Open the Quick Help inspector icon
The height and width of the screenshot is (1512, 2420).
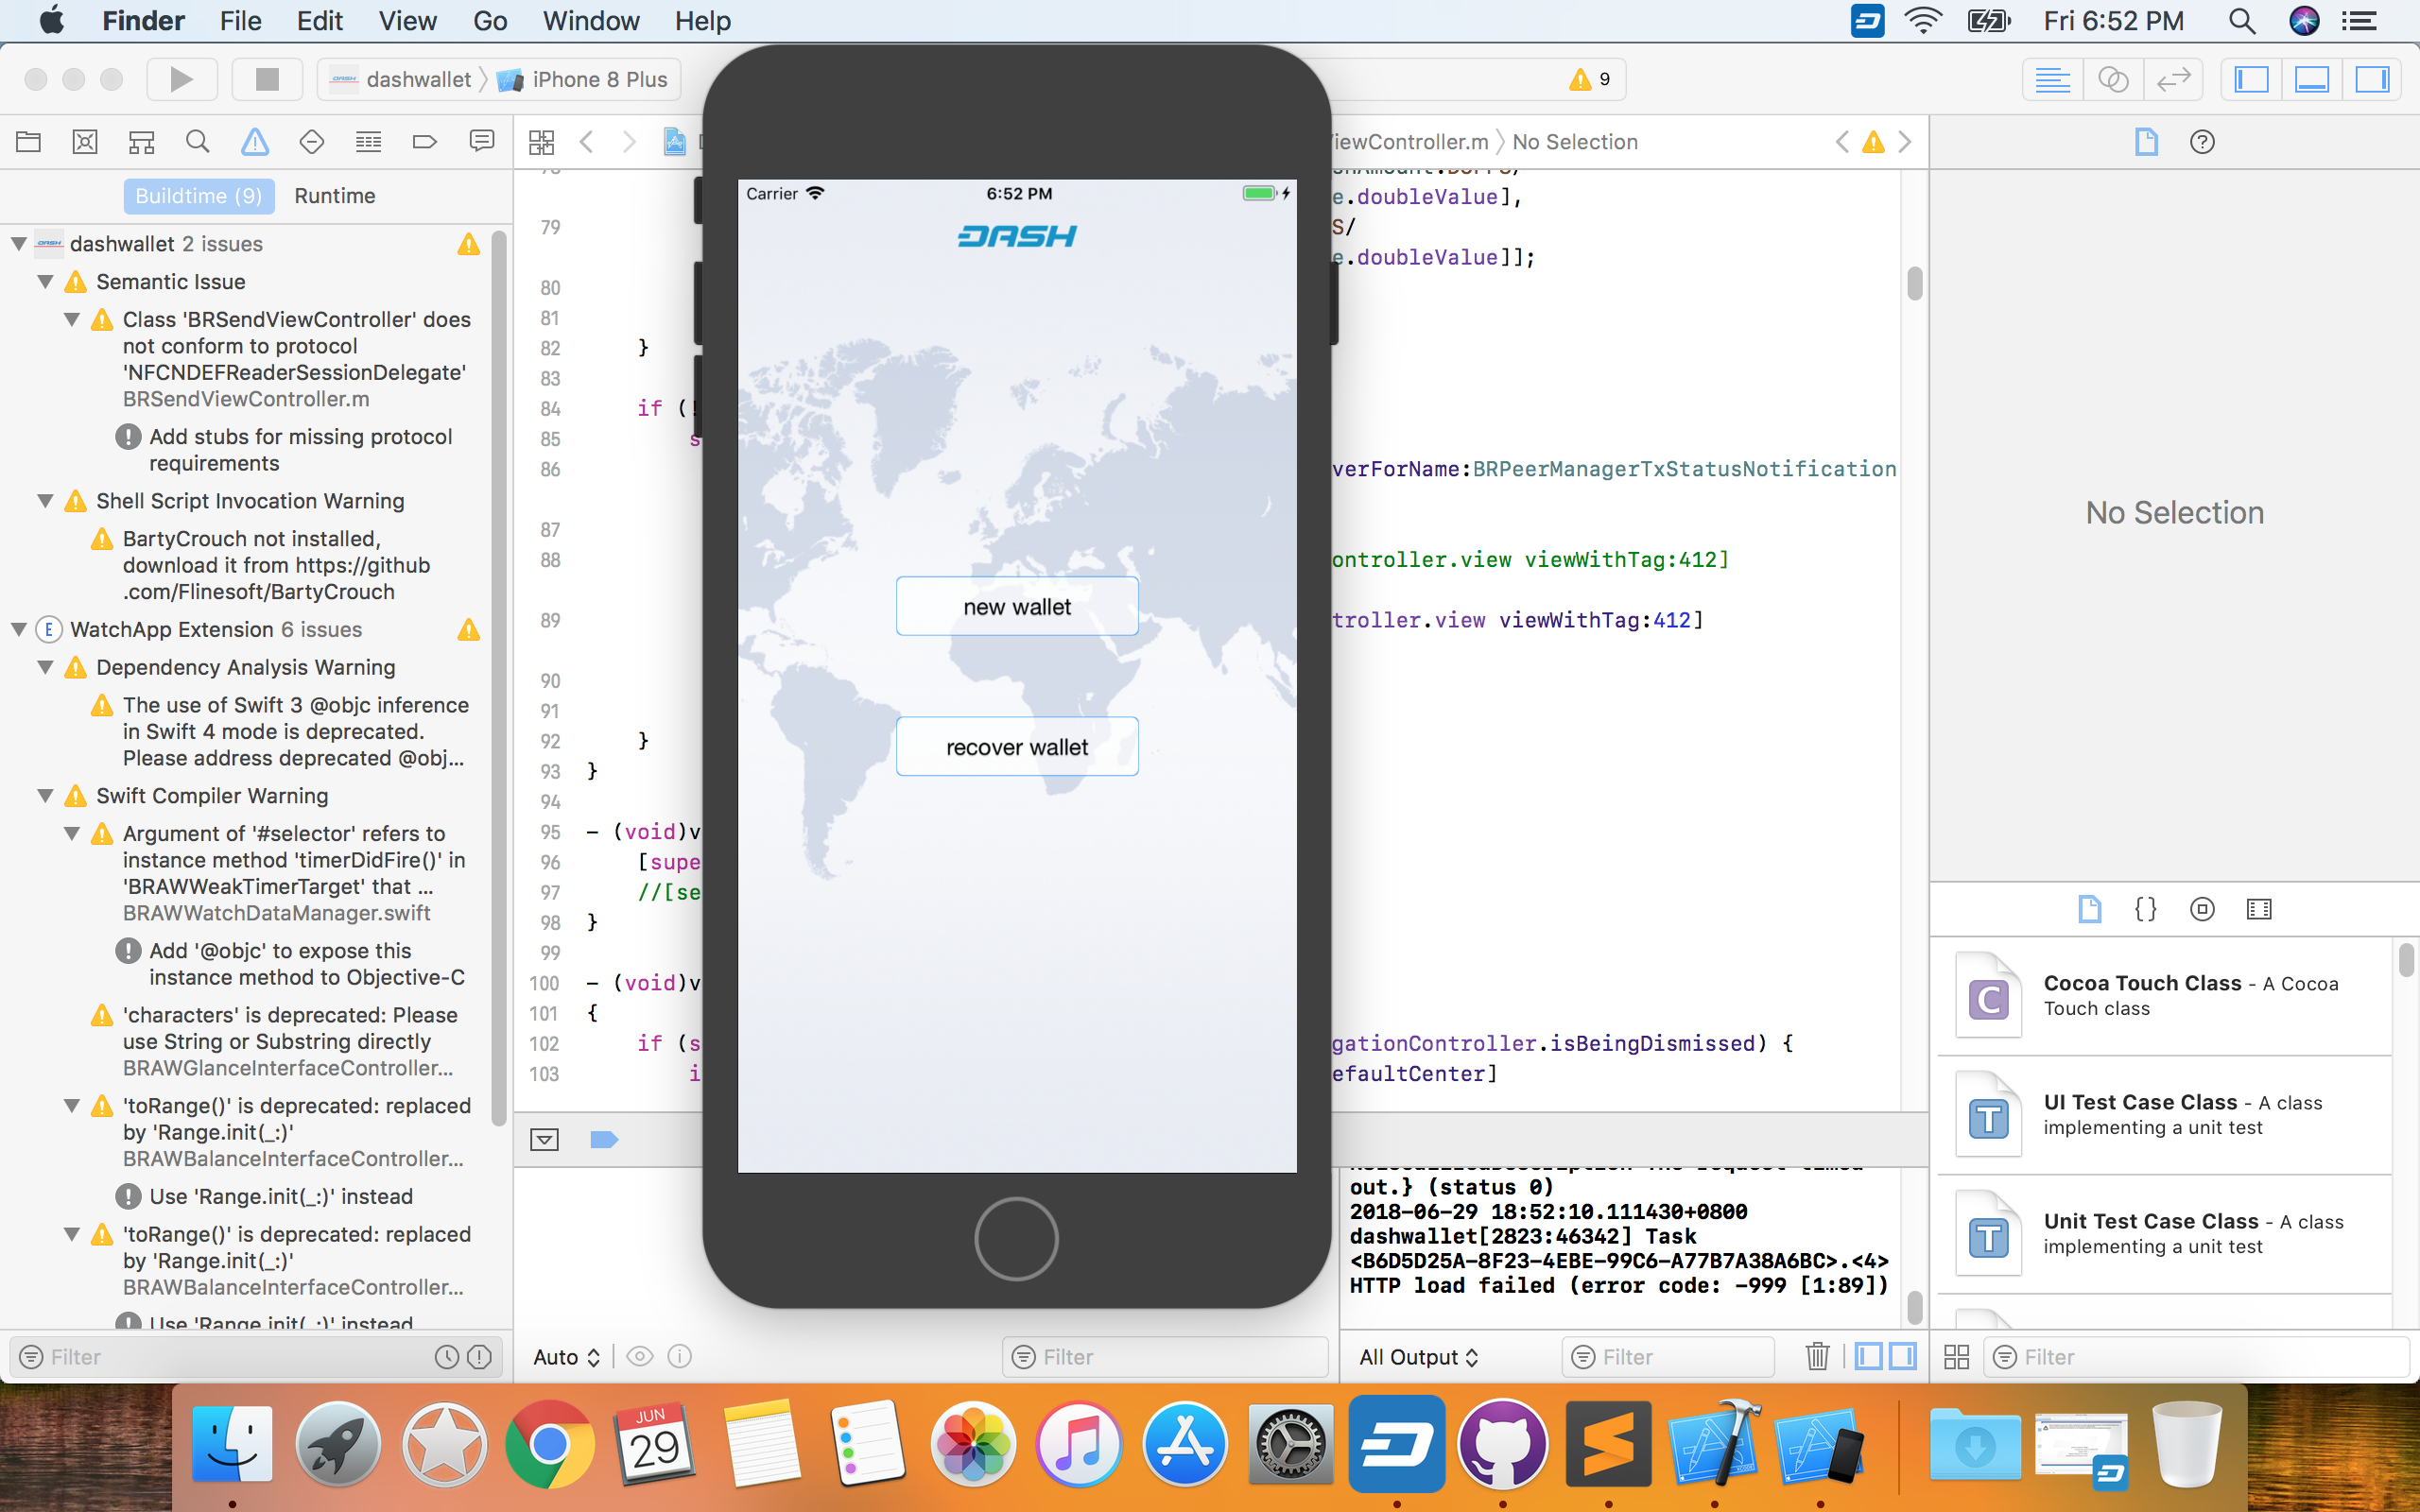(2201, 142)
